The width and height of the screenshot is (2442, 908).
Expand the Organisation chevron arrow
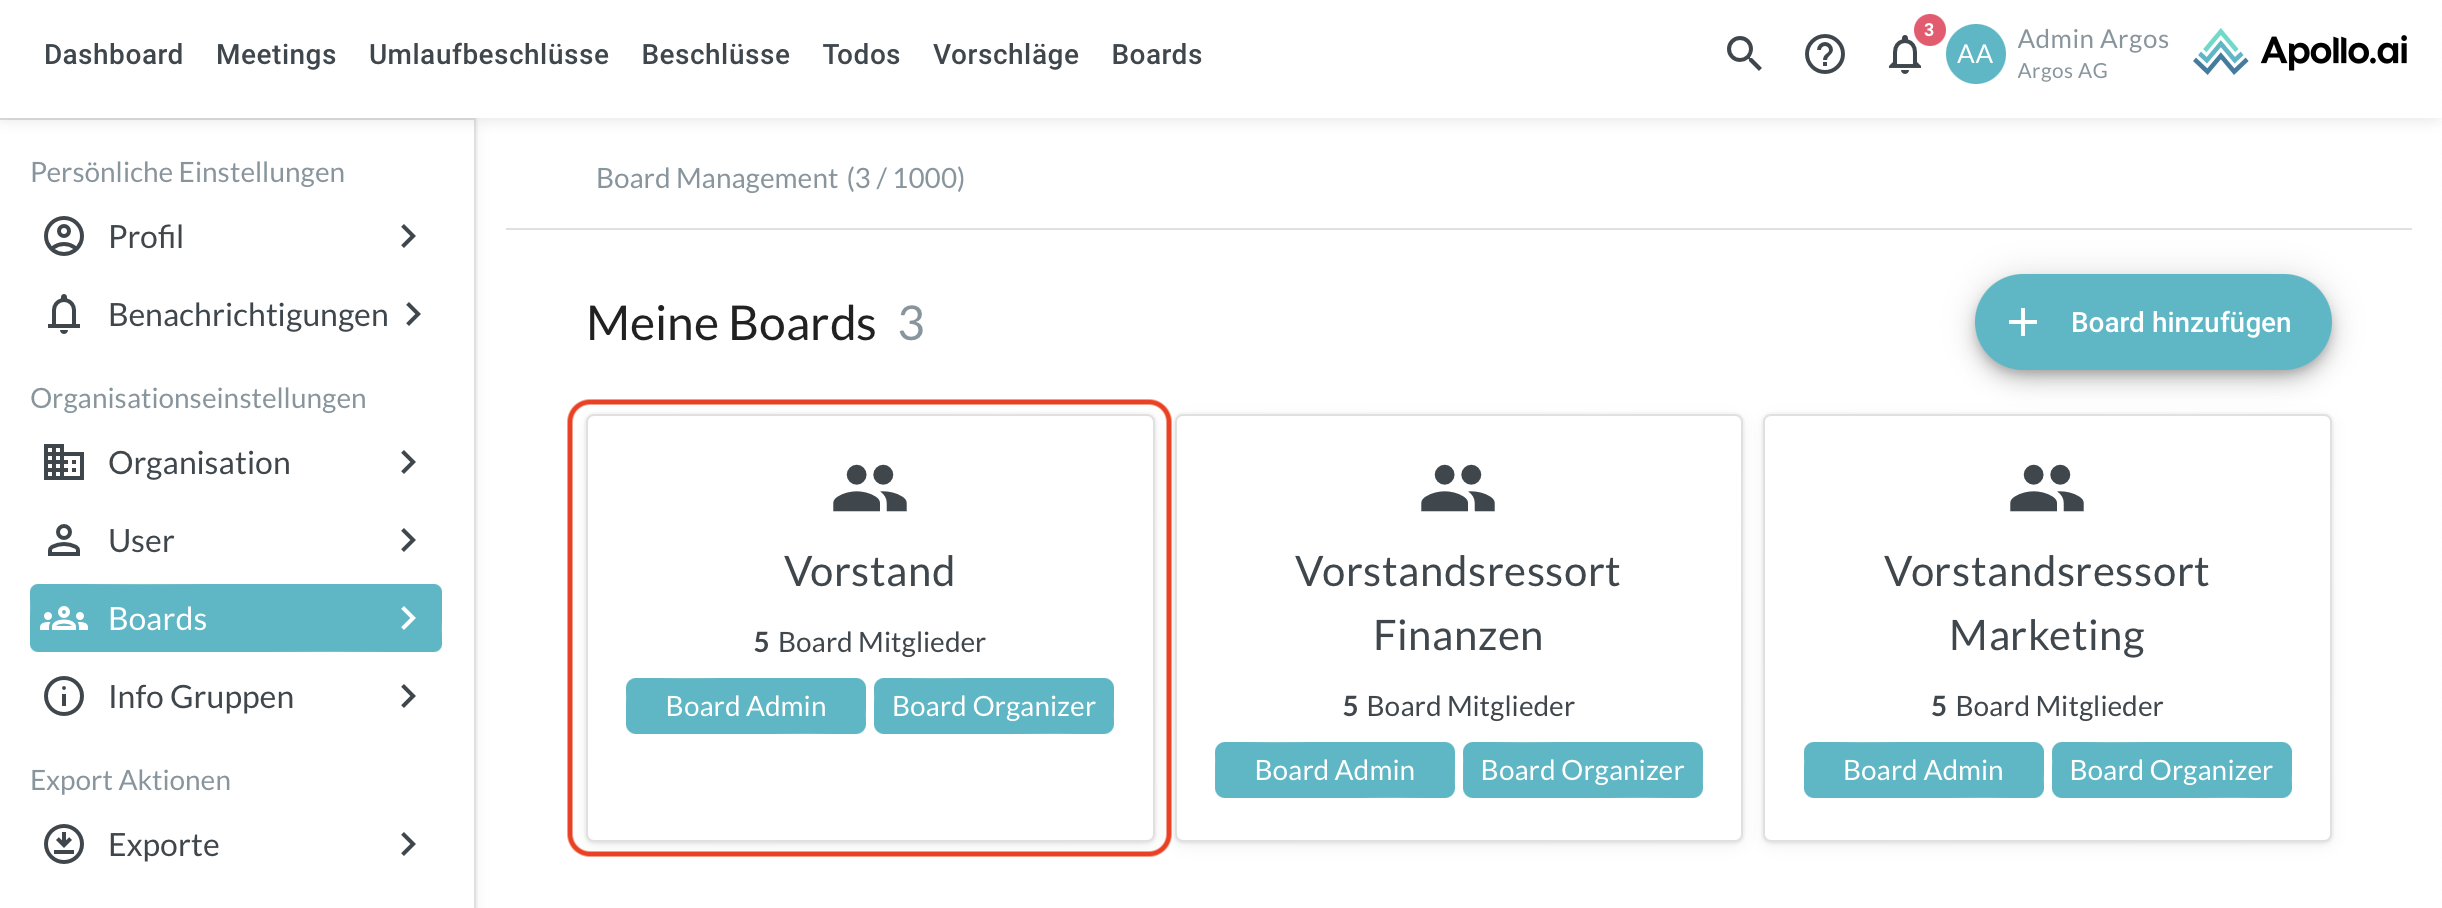point(408,463)
